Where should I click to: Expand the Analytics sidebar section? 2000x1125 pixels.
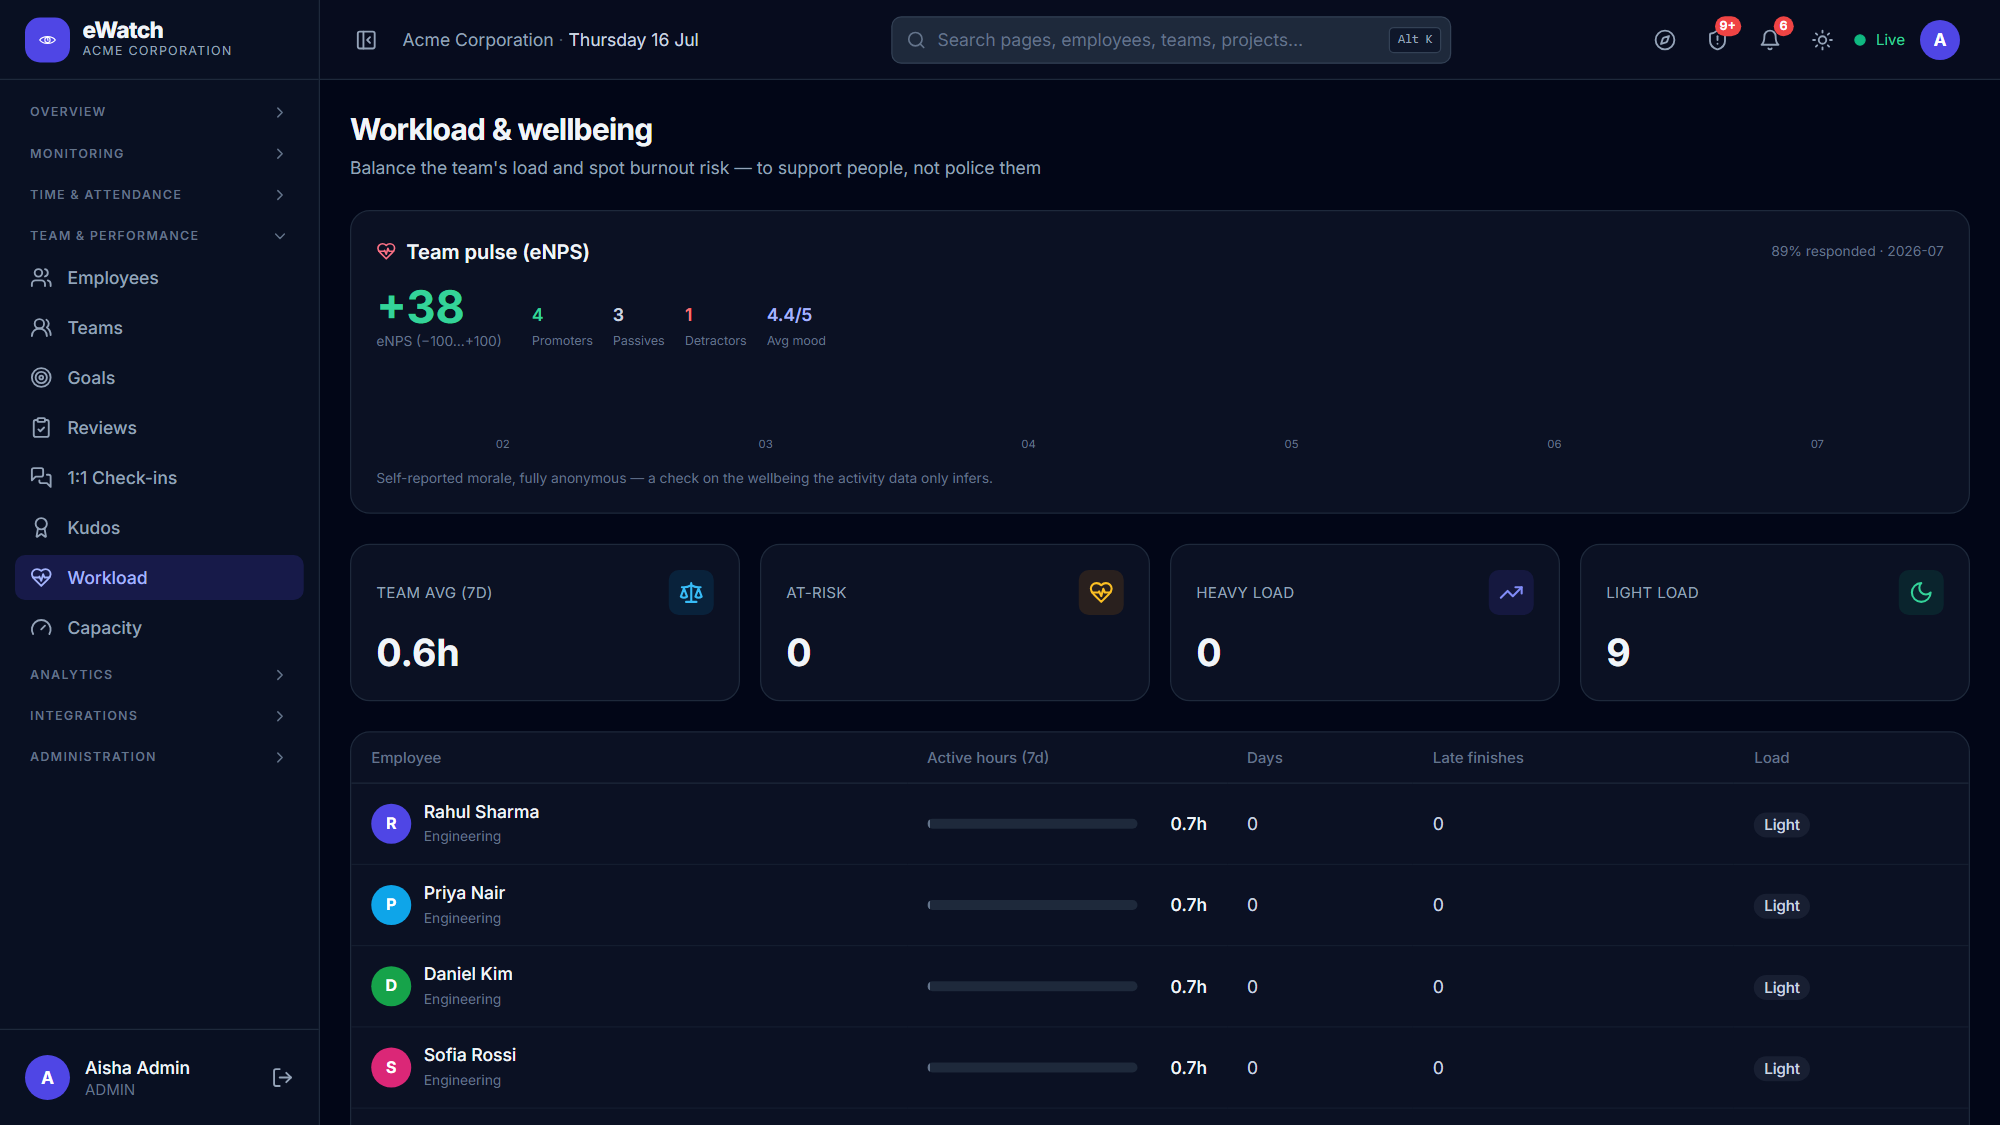pyautogui.click(x=159, y=675)
